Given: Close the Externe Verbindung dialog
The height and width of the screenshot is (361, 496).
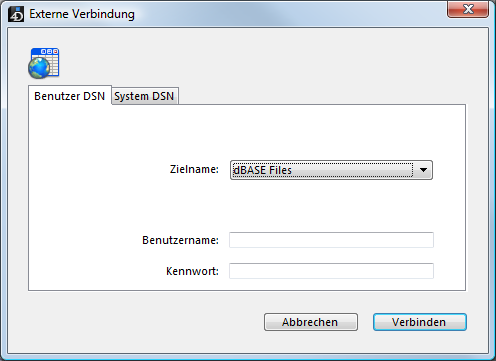Looking at the screenshot, I should coord(468,9).
